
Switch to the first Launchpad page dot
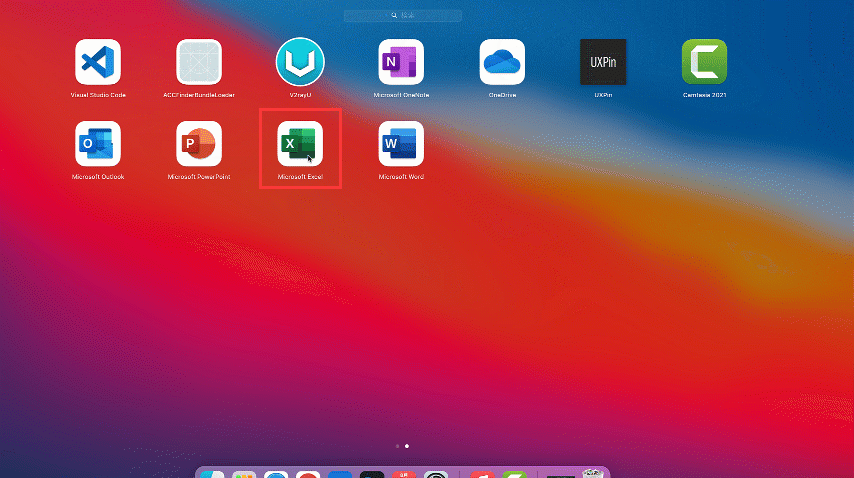tap(397, 445)
